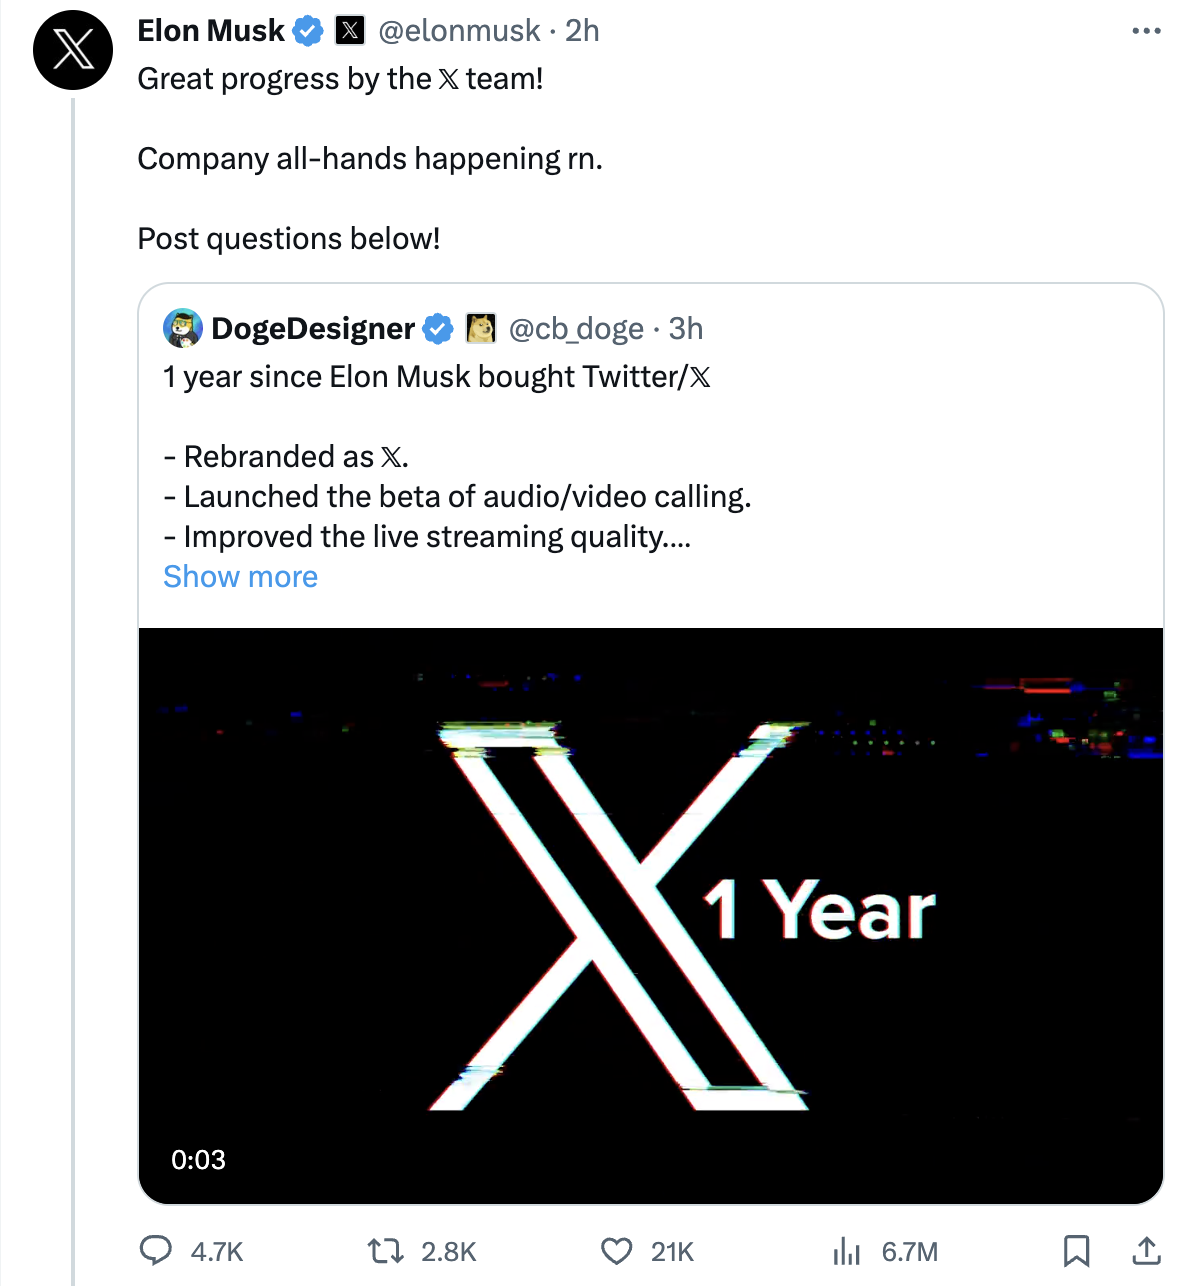The image size is (1194, 1286).
Task: Expand quoted post with Show more
Action: coord(240,577)
